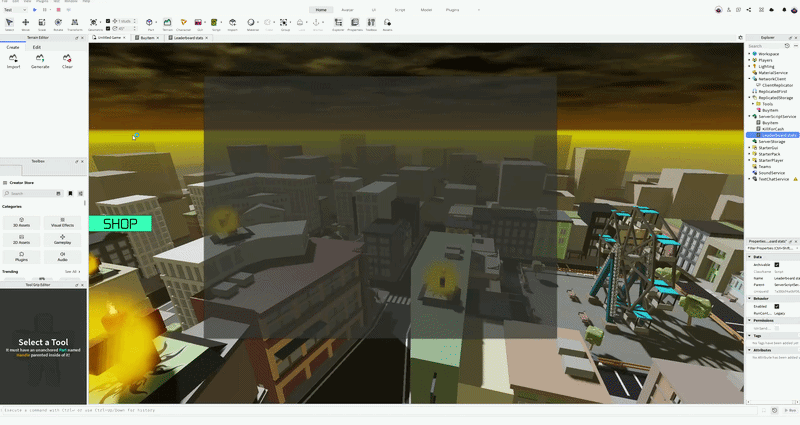
Task: Open the Leaderboard stats script tab
Action: coord(188,38)
